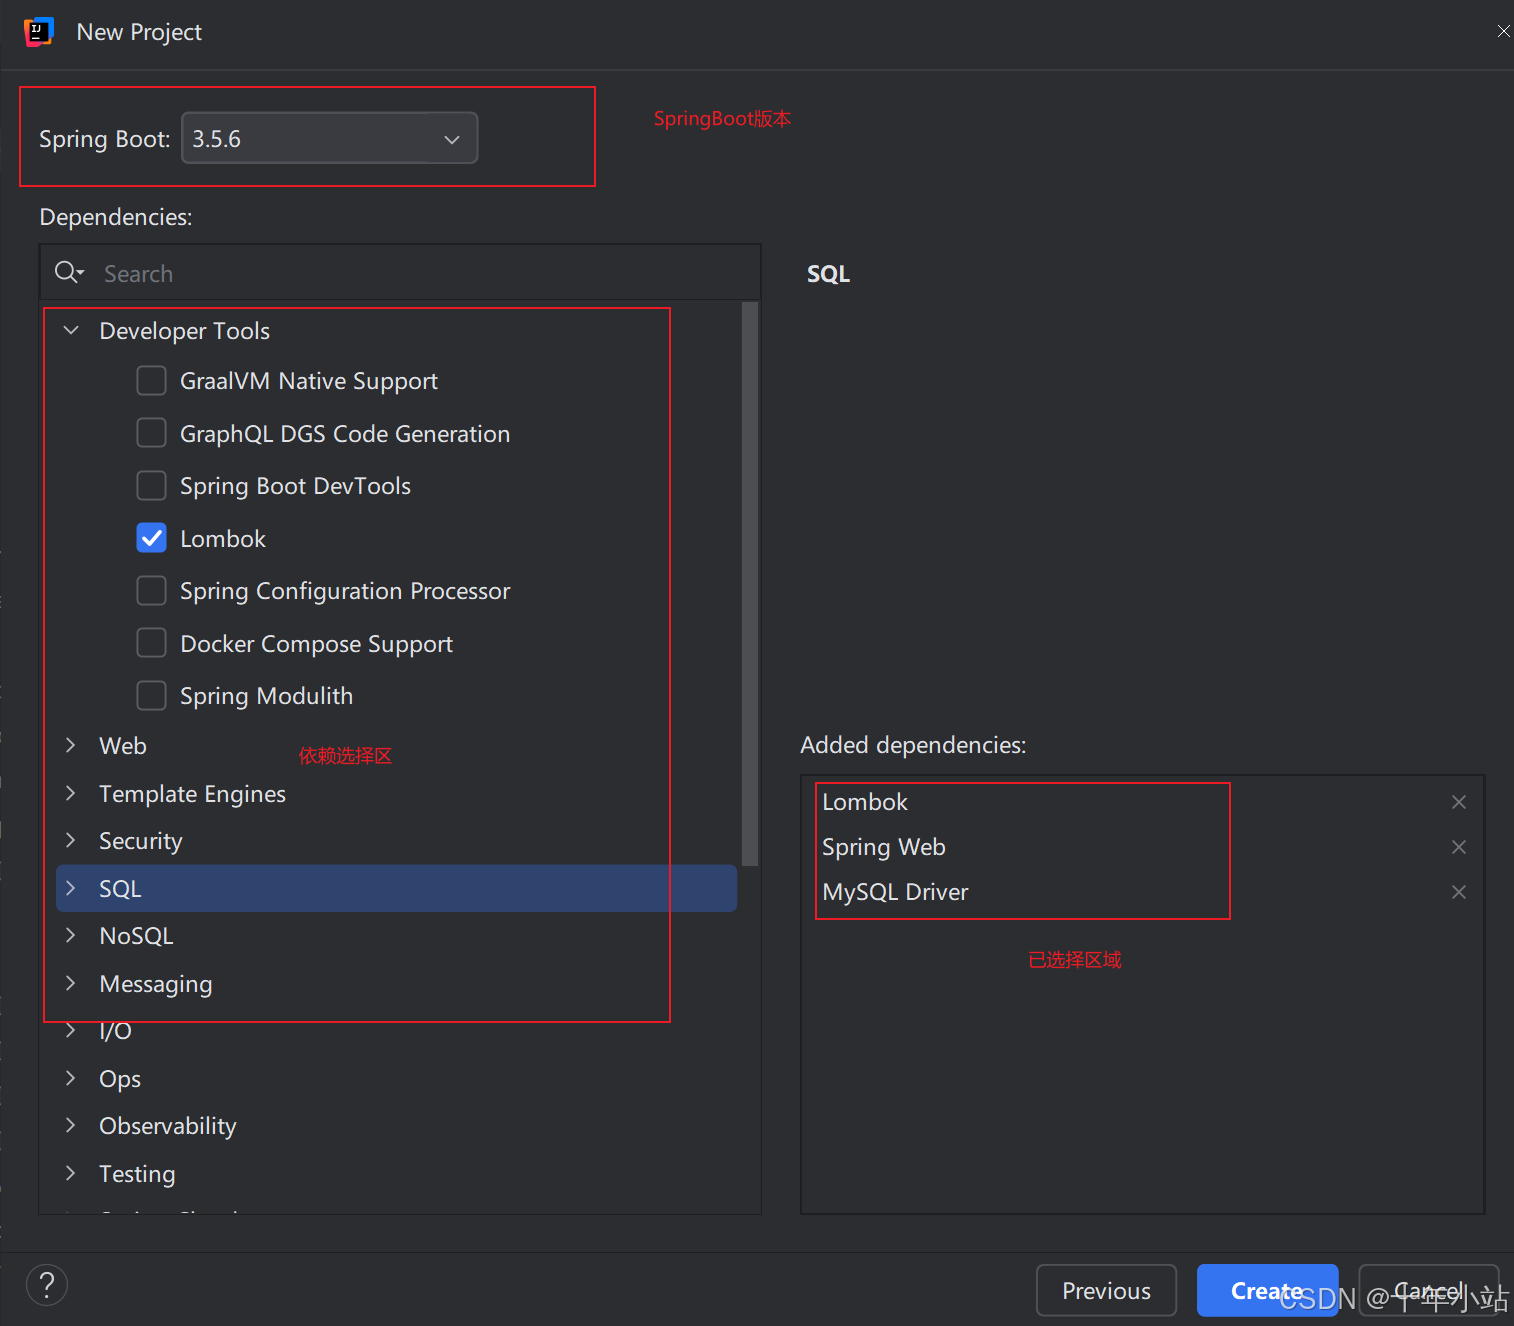
Task: Expand the Messaging category chevron
Action: tap(71, 983)
